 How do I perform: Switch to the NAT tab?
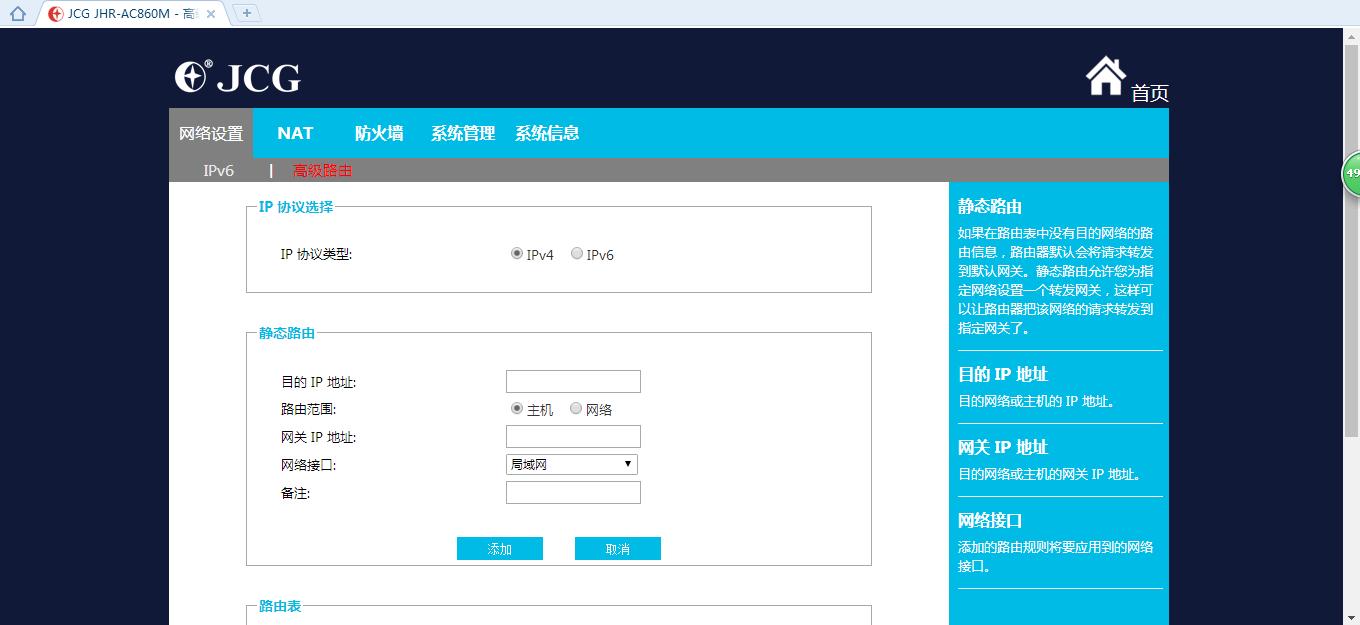(293, 132)
